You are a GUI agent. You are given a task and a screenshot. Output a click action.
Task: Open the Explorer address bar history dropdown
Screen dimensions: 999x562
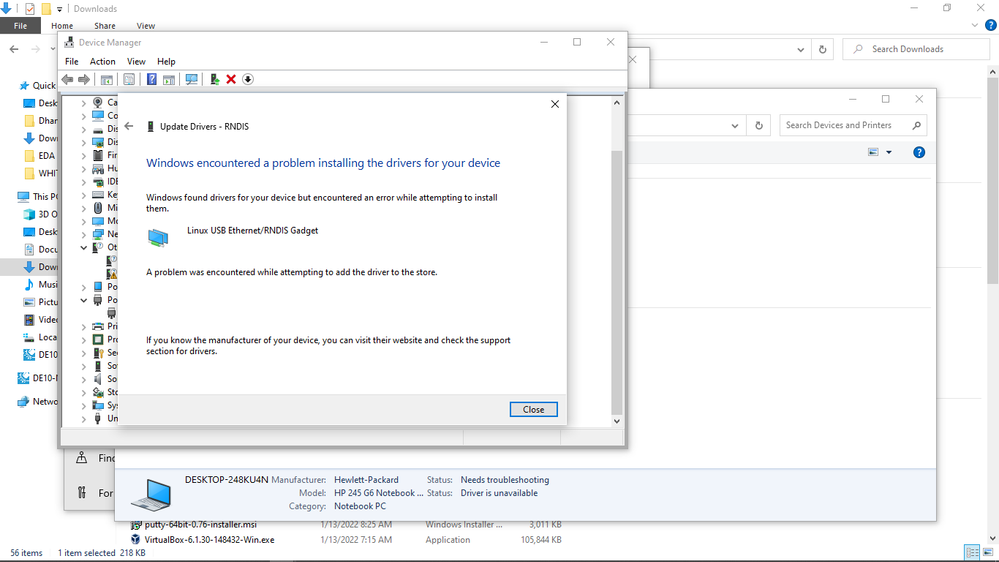coord(801,49)
